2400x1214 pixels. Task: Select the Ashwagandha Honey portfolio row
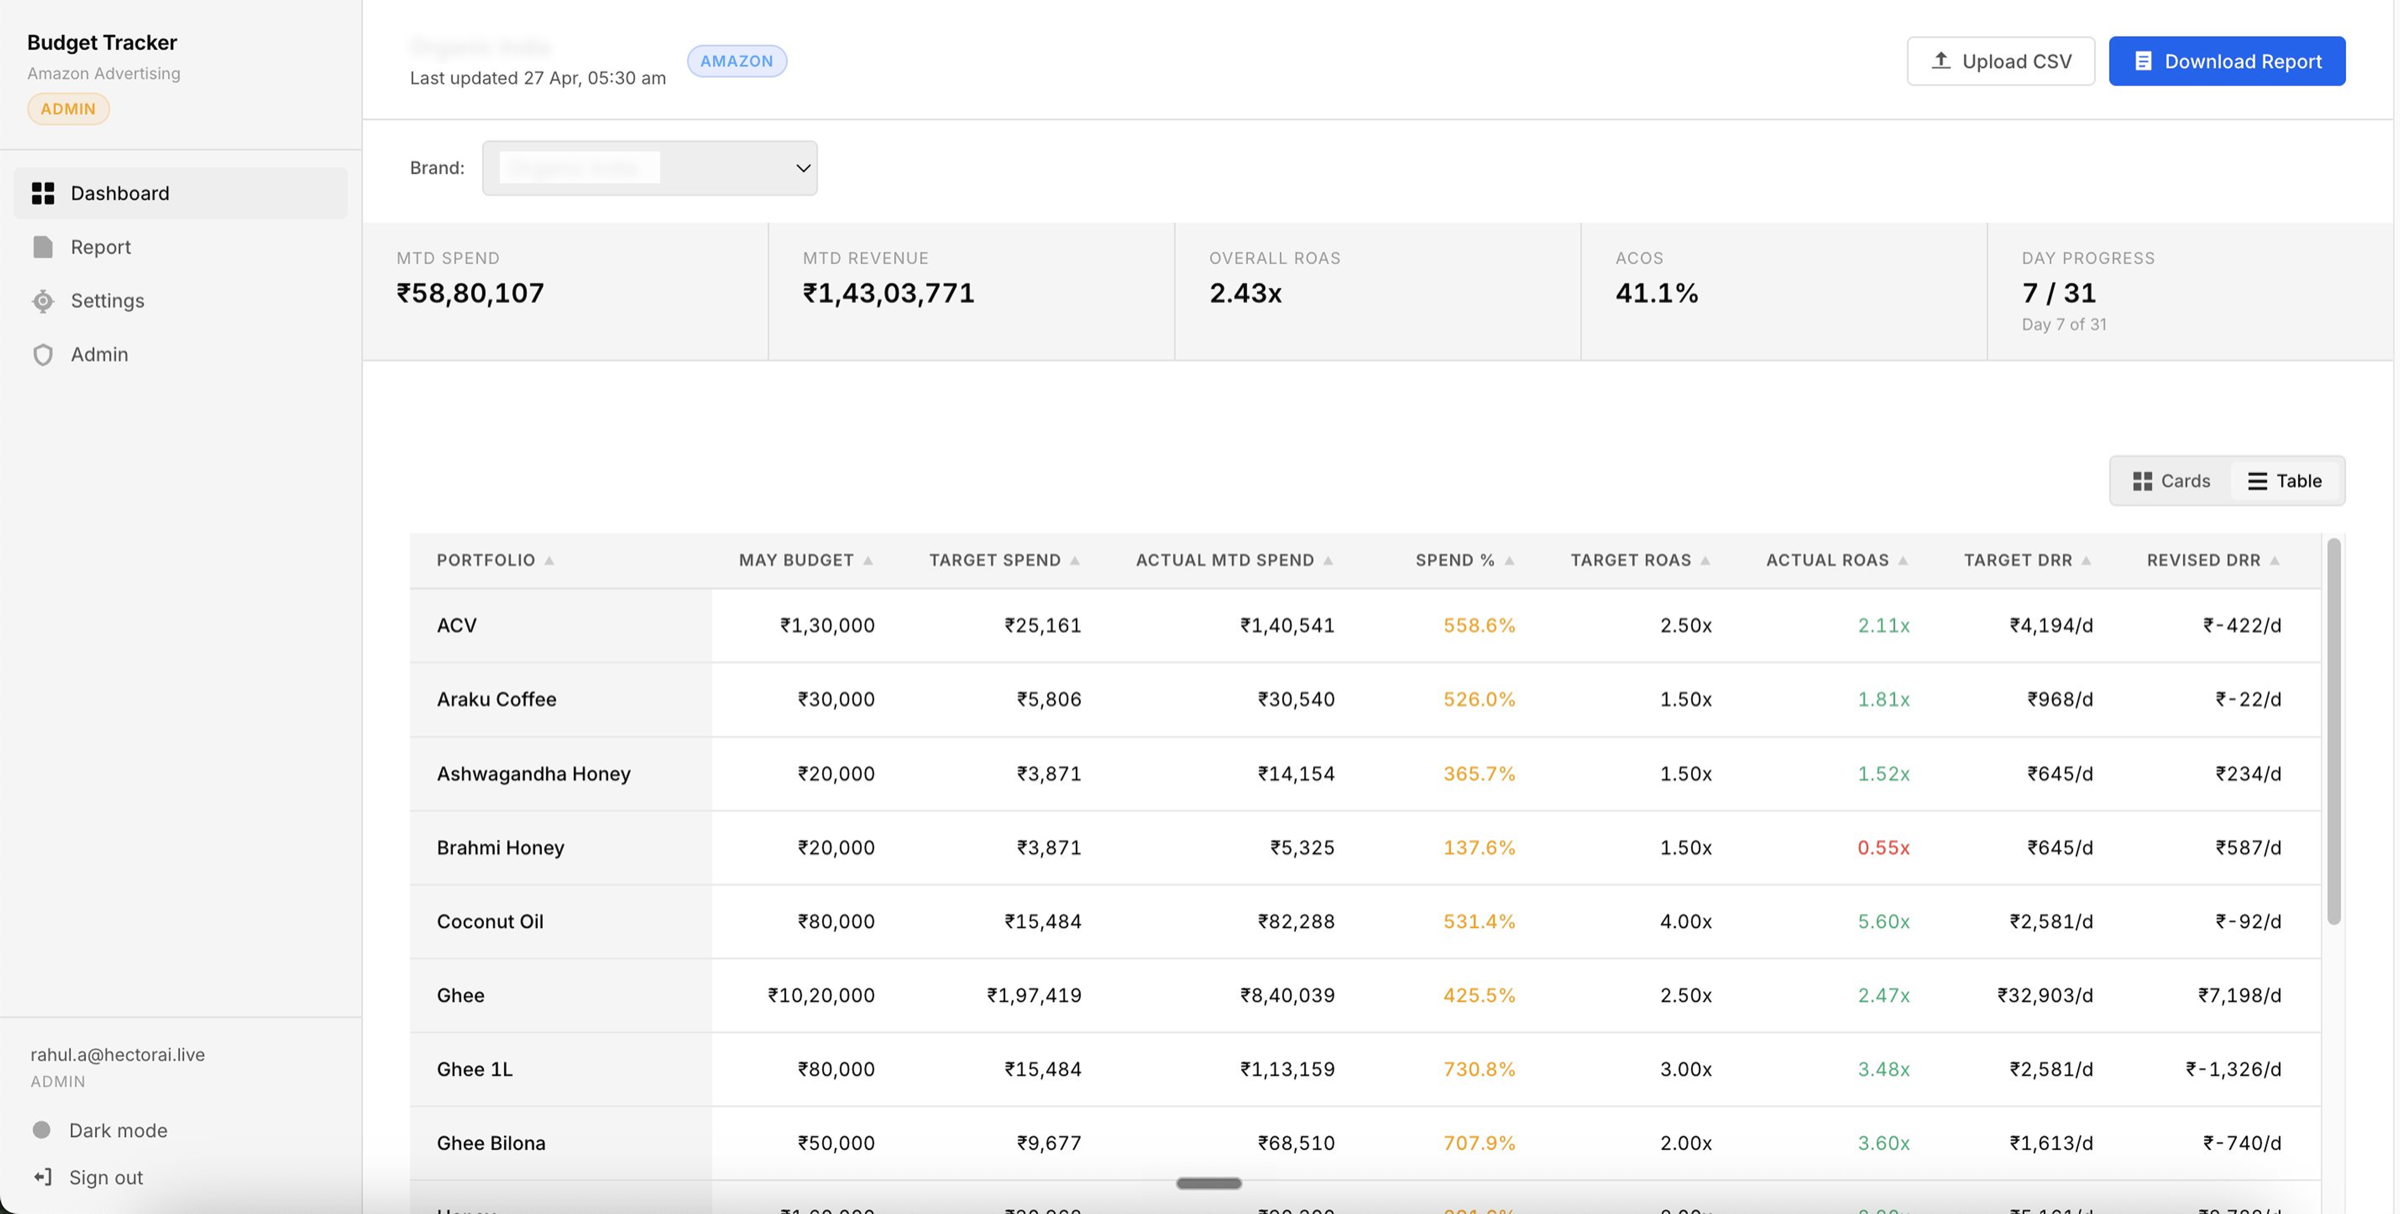pyautogui.click(x=1365, y=773)
